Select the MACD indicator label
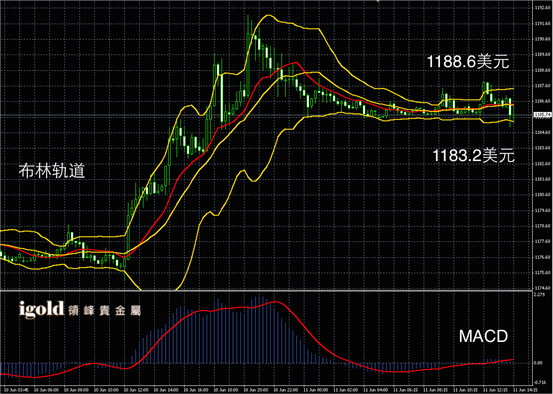Screen dimensions: 553x394 tap(483, 336)
